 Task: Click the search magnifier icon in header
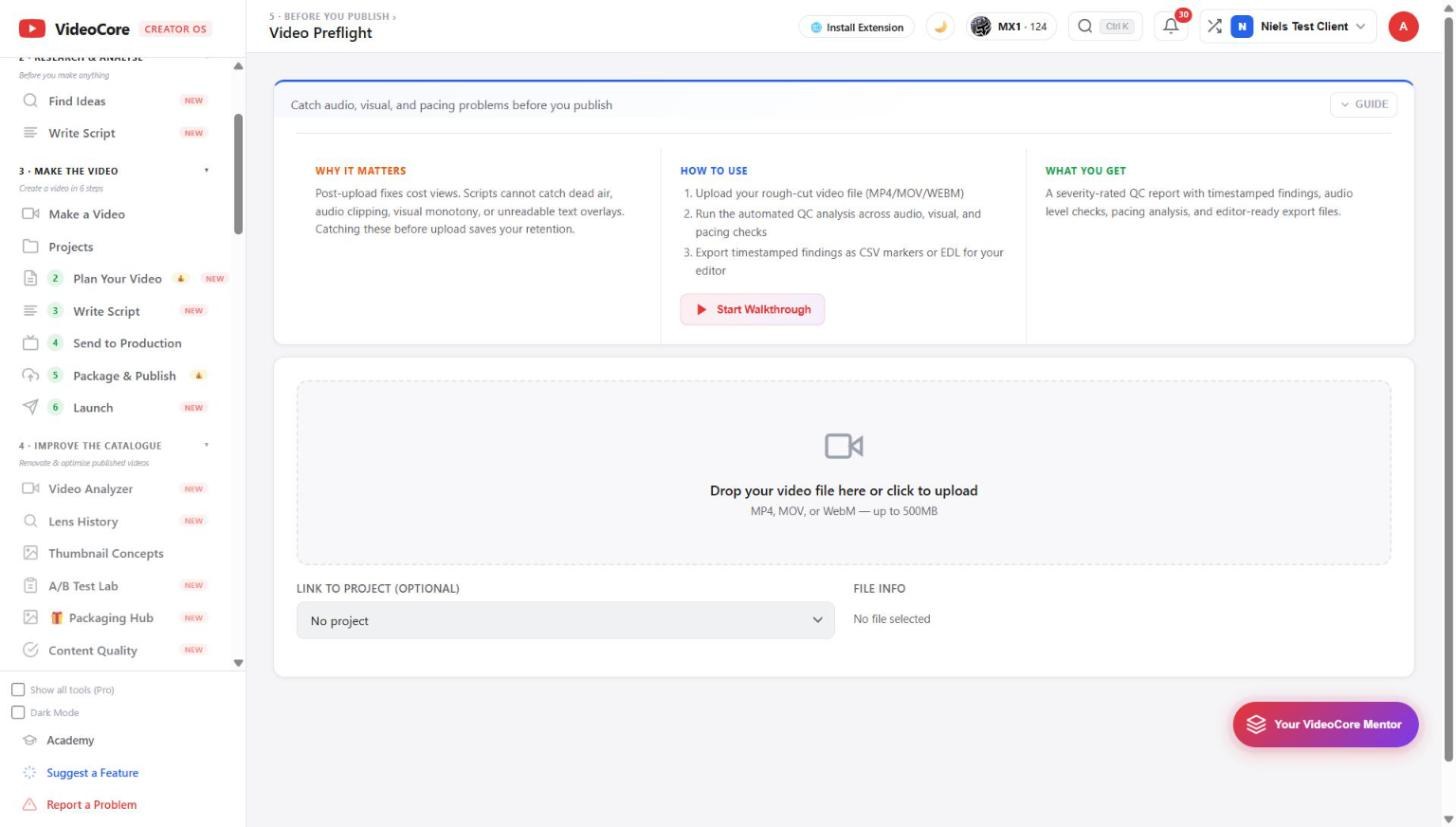click(1084, 27)
